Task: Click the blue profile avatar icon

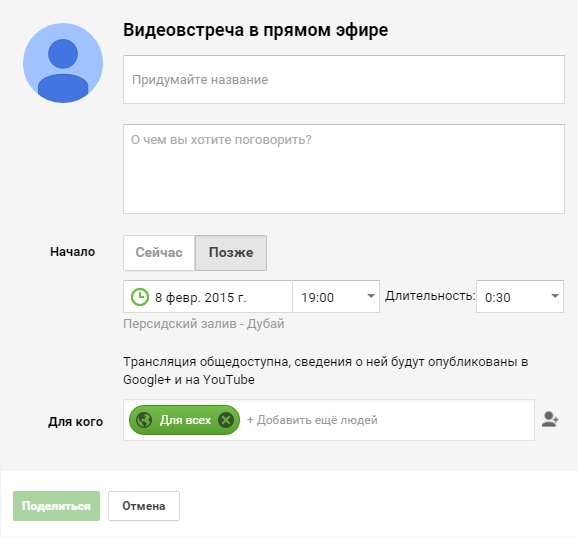Action: (63, 63)
